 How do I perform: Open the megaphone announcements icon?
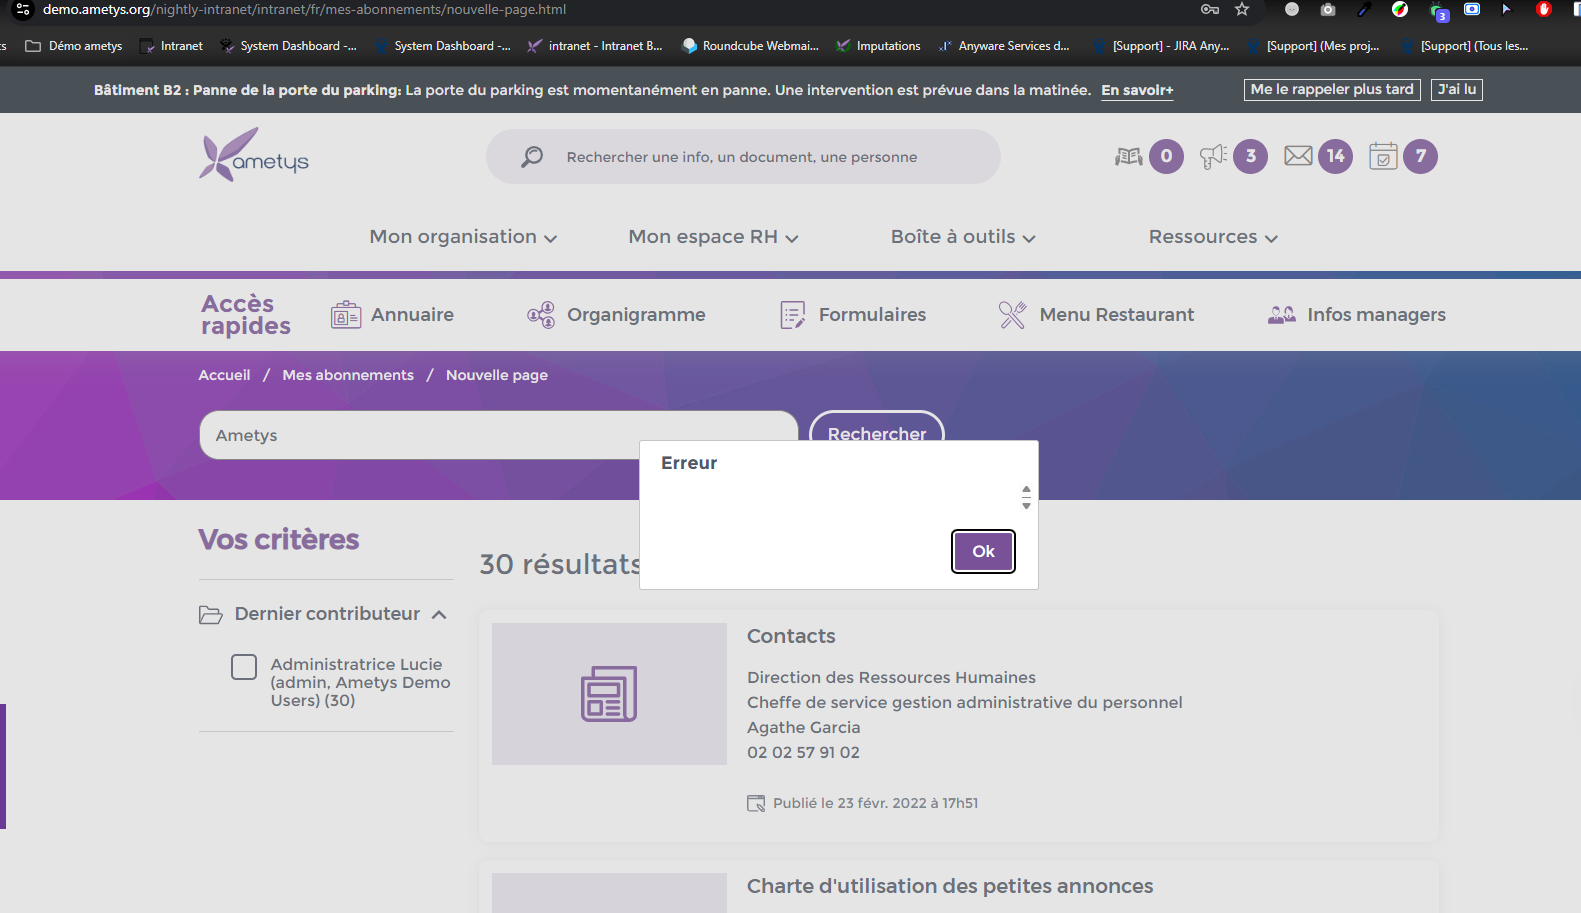pyautogui.click(x=1213, y=156)
